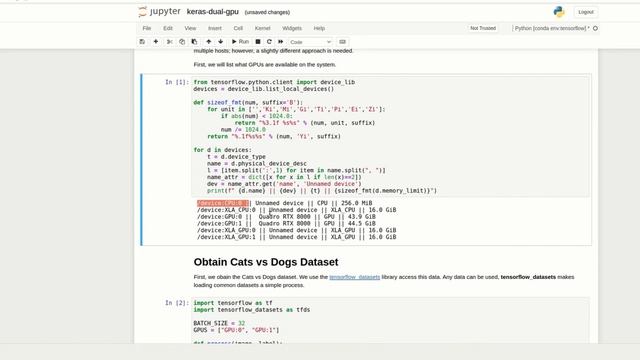
Task: Open the command palette keyboard icon
Action: click(342, 42)
